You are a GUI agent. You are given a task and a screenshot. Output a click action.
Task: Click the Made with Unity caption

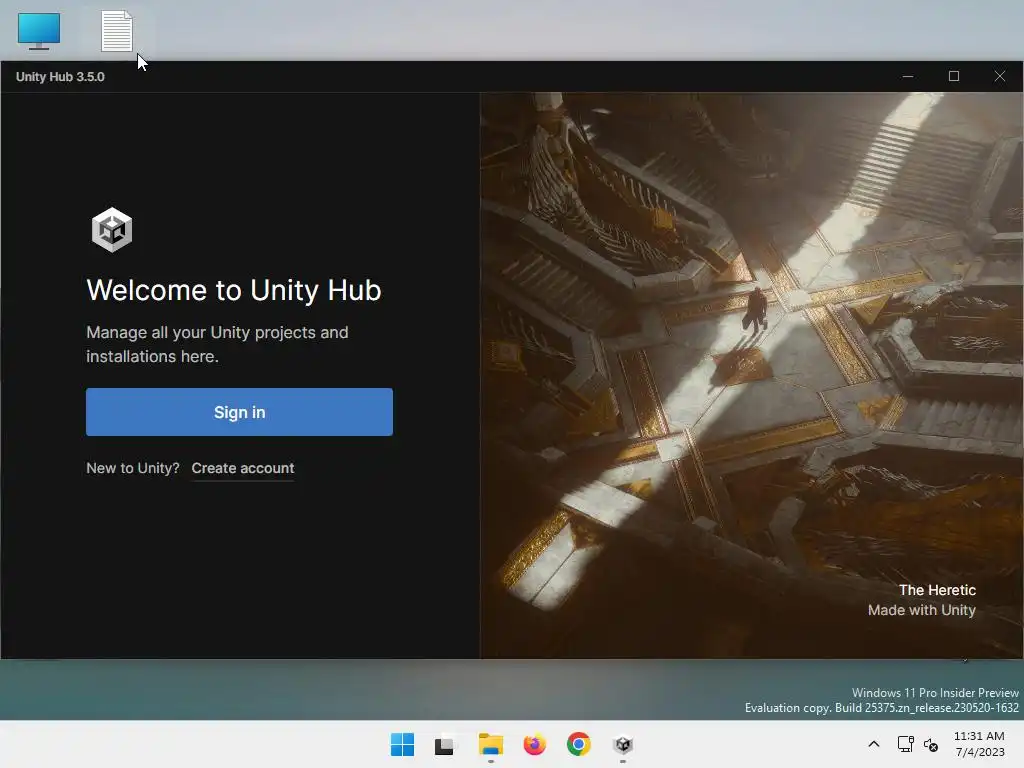tap(921, 610)
